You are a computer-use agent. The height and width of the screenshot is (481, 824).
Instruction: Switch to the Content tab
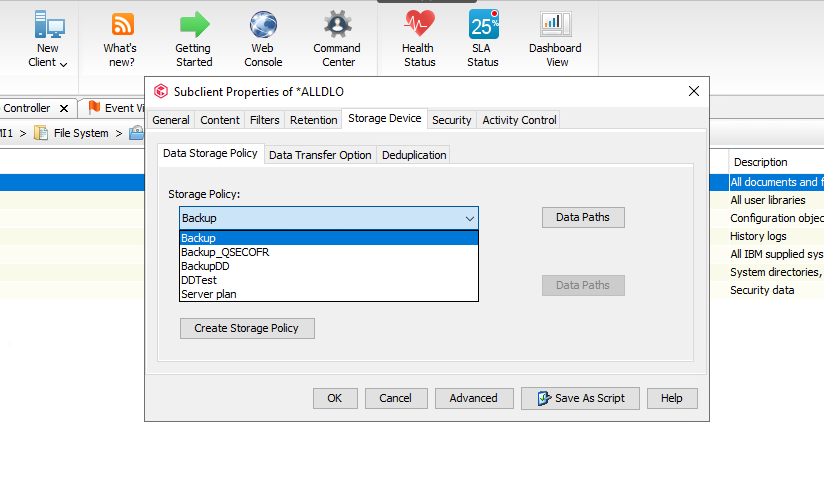pos(220,120)
